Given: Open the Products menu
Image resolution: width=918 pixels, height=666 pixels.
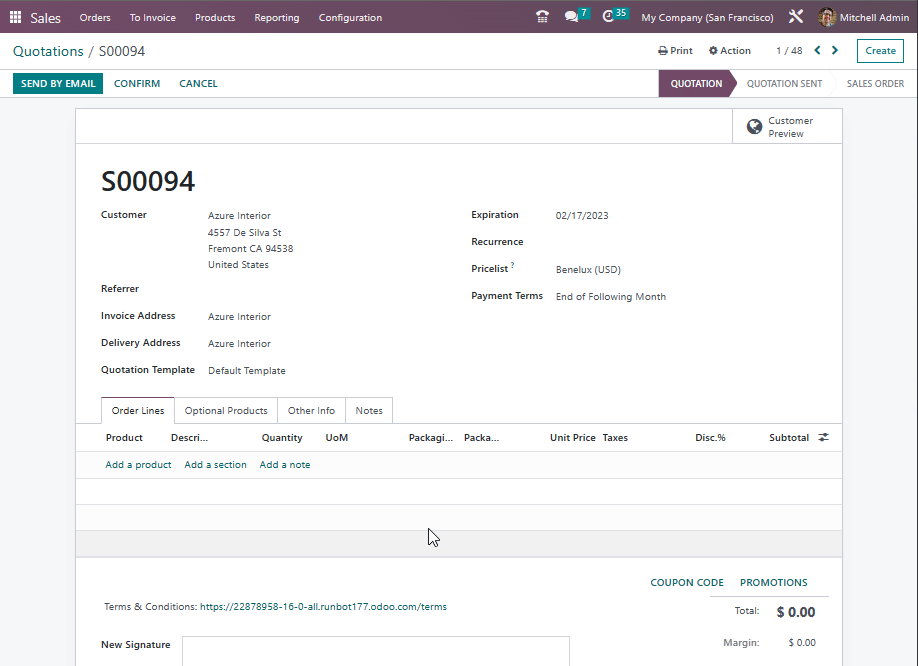Looking at the screenshot, I should 215,18.
